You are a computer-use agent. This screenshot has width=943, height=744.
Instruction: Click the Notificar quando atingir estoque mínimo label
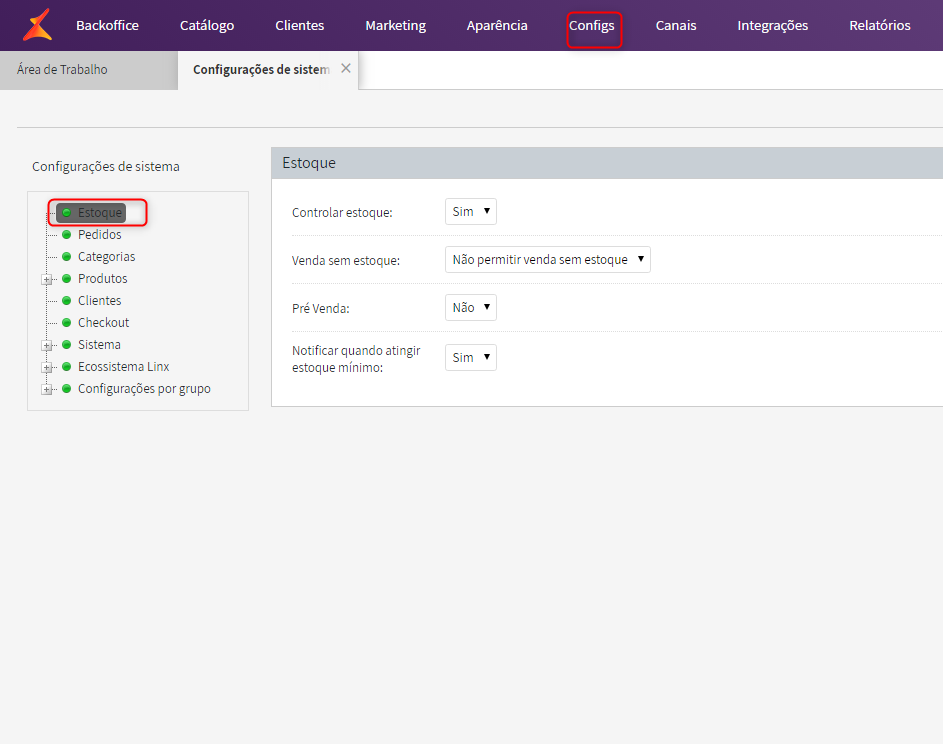356,359
